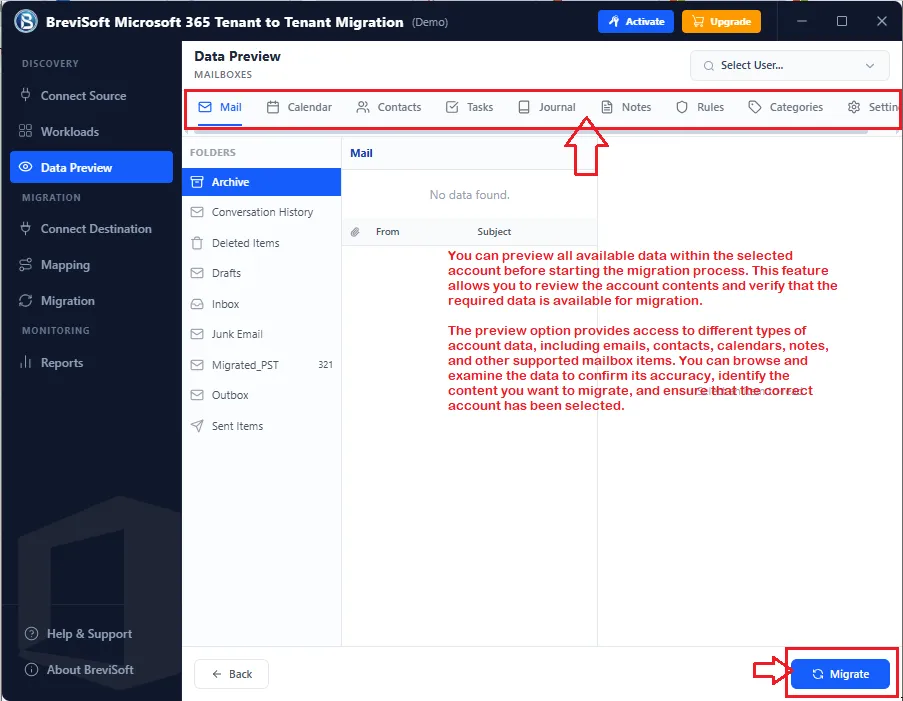This screenshot has width=903, height=701.
Task: Click the tag icon on the Categories tab
Action: pyautogui.click(x=754, y=107)
